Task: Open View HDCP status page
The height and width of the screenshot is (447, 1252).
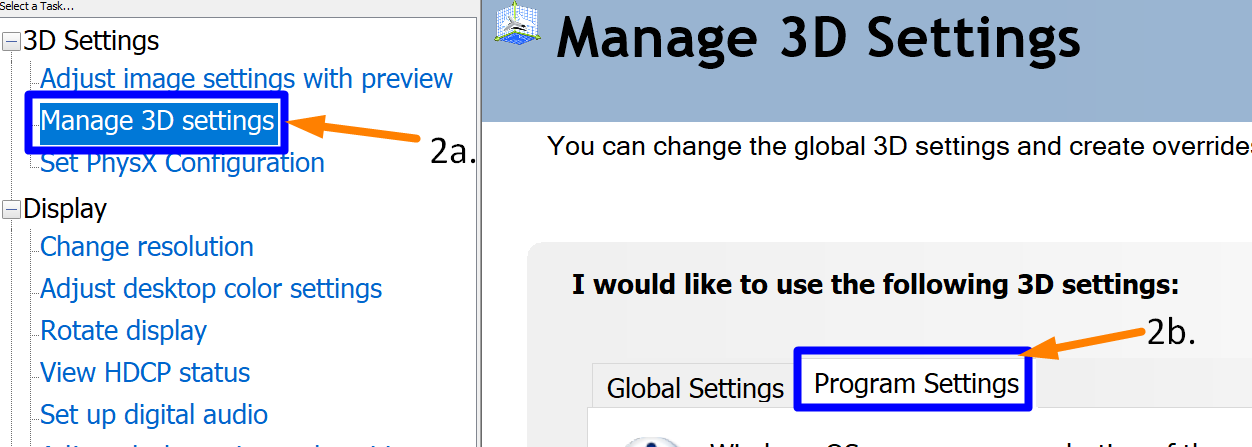Action: (x=145, y=372)
